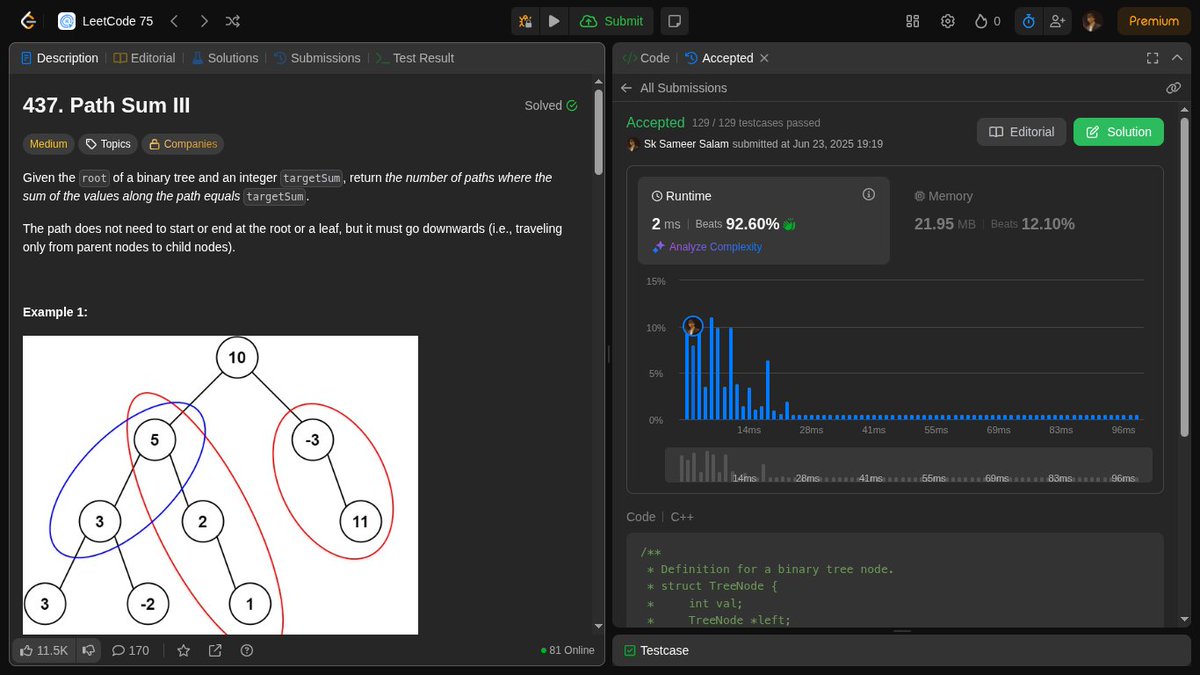The image size is (1200, 675).
Task: Click the runtime distribution range slider
Action: (x=909, y=465)
